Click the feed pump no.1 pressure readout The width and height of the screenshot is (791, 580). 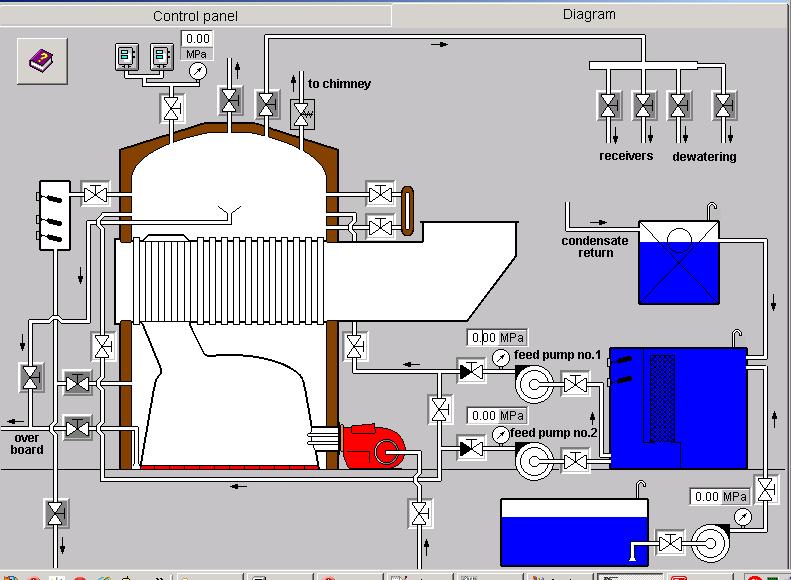[x=497, y=338]
